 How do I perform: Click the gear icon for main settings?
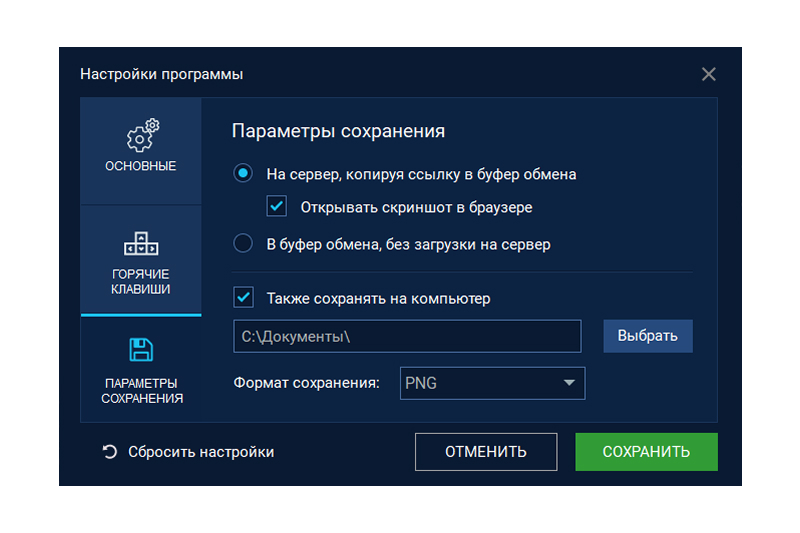(142, 135)
